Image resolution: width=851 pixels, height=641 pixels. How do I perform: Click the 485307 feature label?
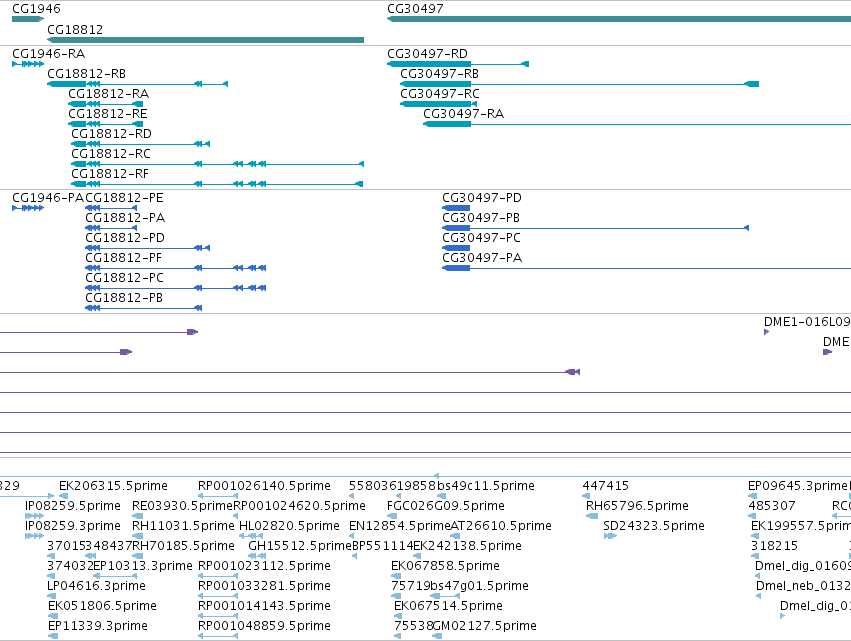pyautogui.click(x=772, y=506)
